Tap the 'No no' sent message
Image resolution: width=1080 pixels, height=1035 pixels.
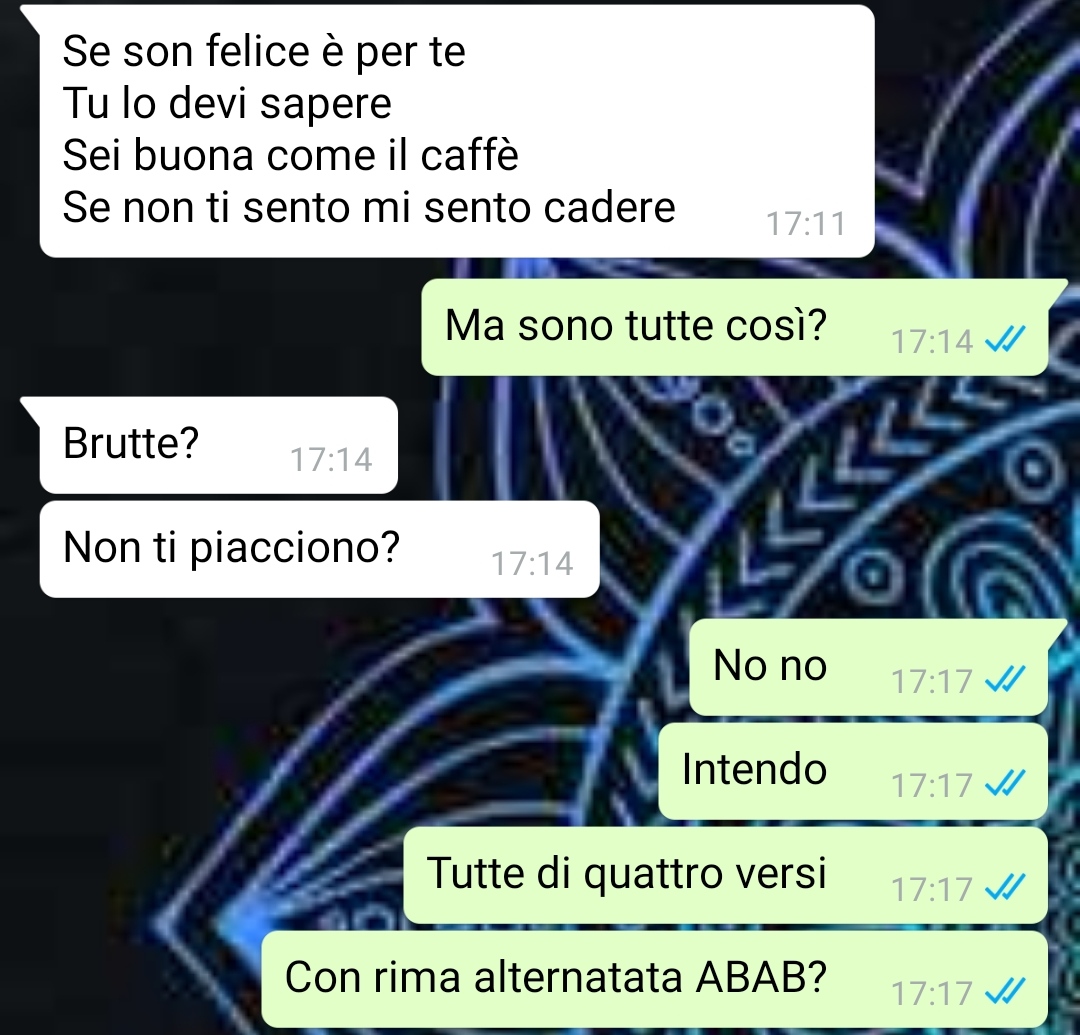click(x=869, y=667)
